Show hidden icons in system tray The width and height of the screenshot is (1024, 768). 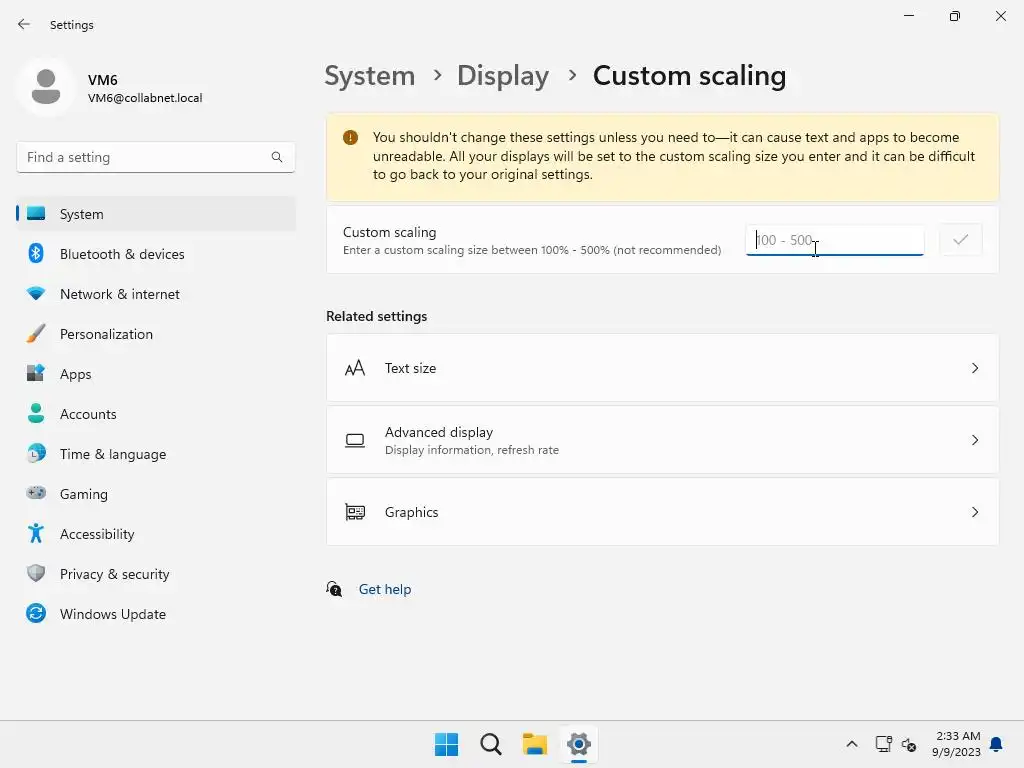click(x=852, y=744)
